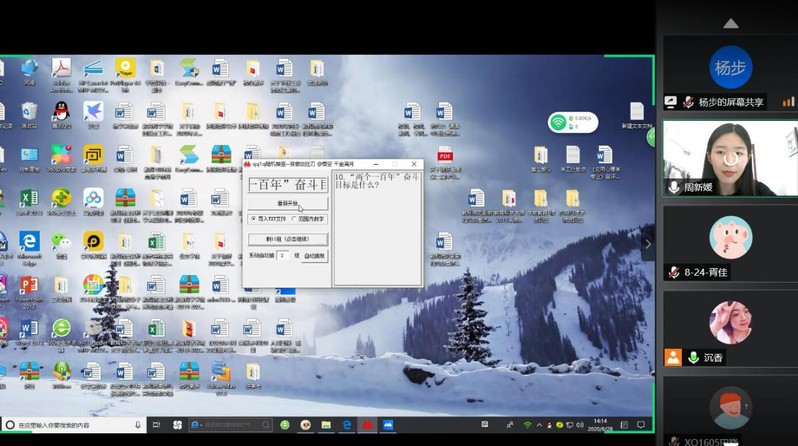Click the 自动抽取 button
Image resolution: width=798 pixels, height=446 pixels.
314,256
